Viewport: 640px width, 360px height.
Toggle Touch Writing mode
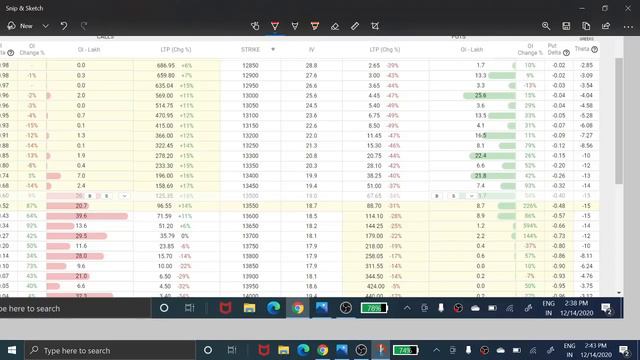point(255,26)
